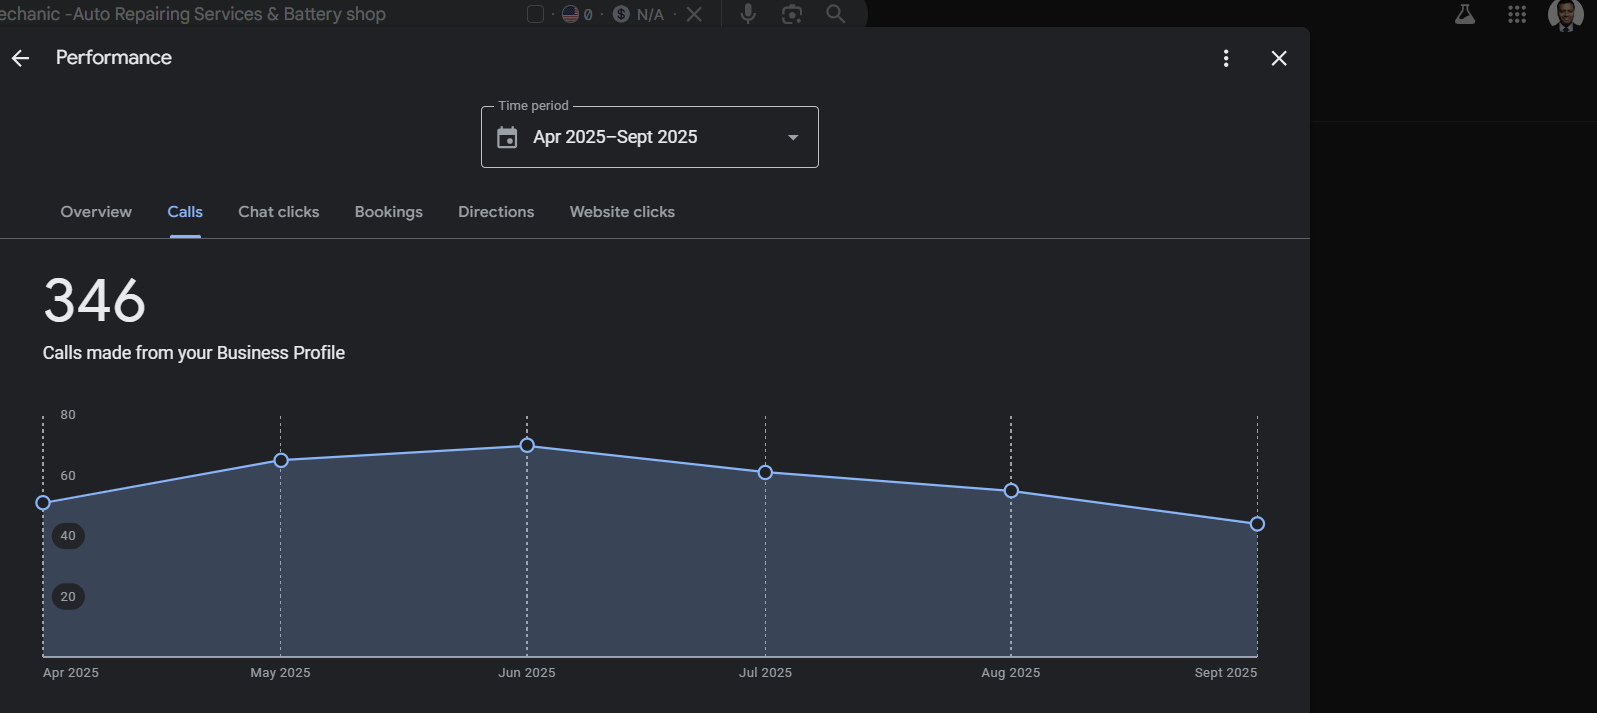Viewport: 1597px width, 713px height.
Task: Click 'Calls made from your Business Profile' text
Action: click(x=194, y=353)
